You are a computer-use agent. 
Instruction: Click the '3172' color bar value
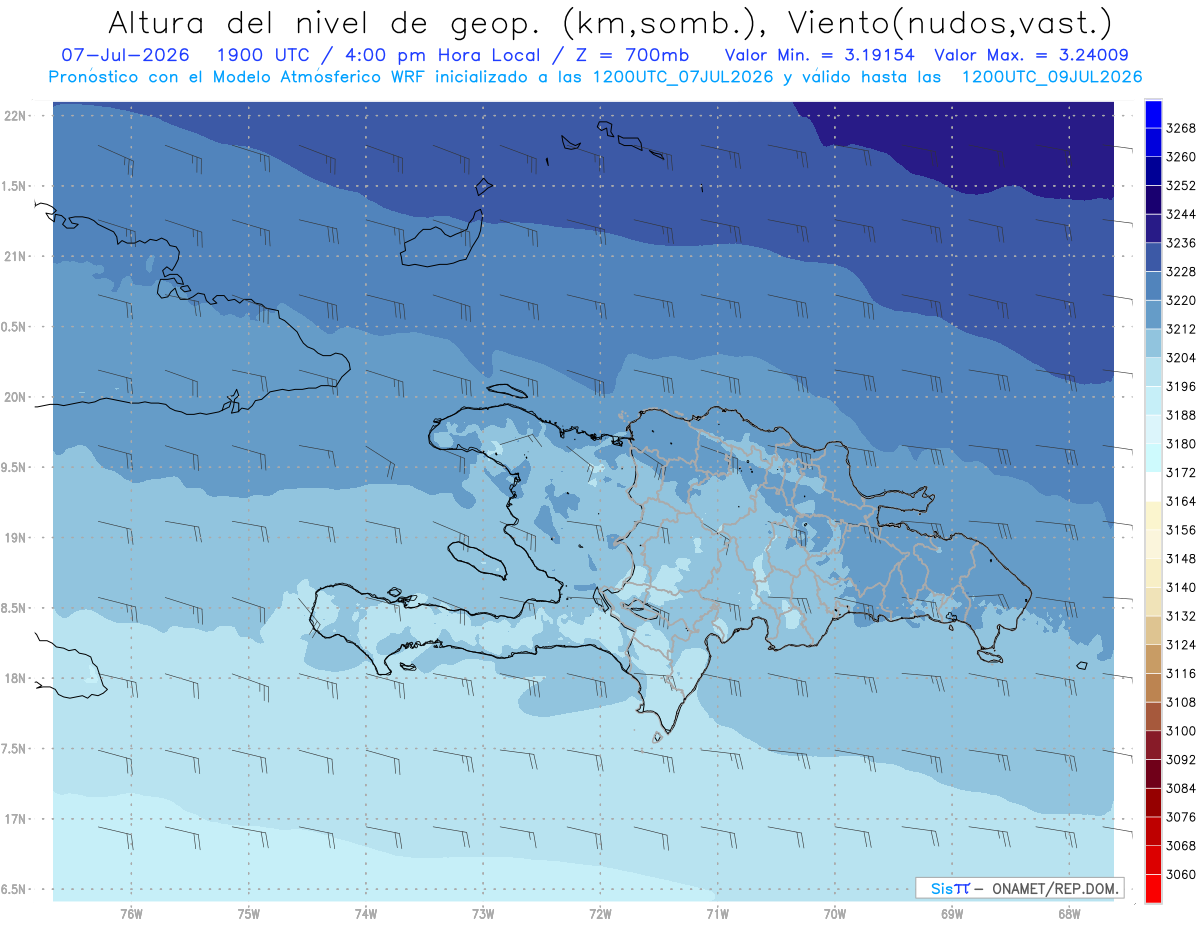coord(1181,473)
